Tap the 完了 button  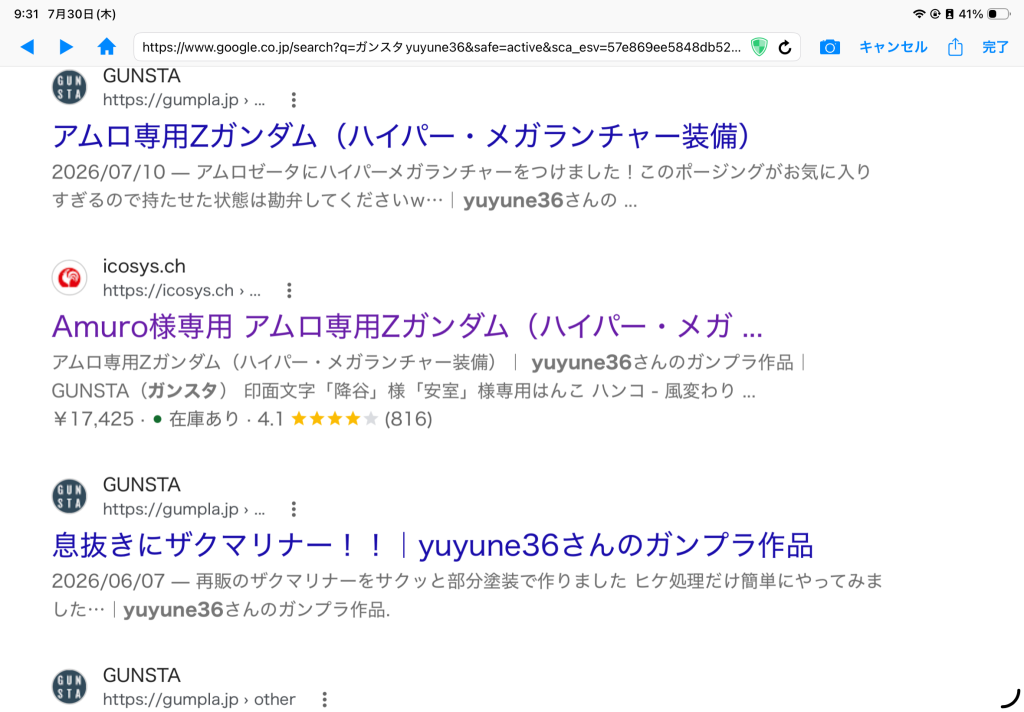tap(995, 47)
